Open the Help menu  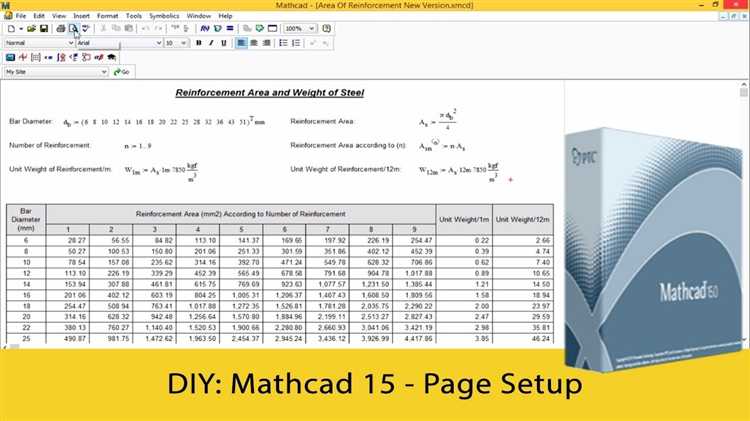tap(225, 16)
